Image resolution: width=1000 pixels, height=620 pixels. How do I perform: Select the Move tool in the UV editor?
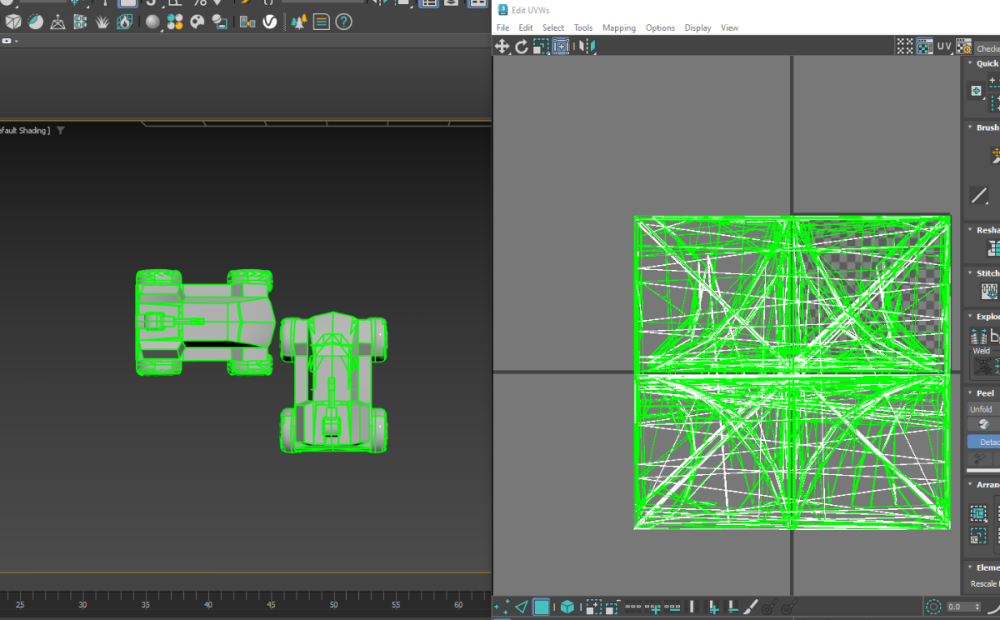(x=503, y=46)
